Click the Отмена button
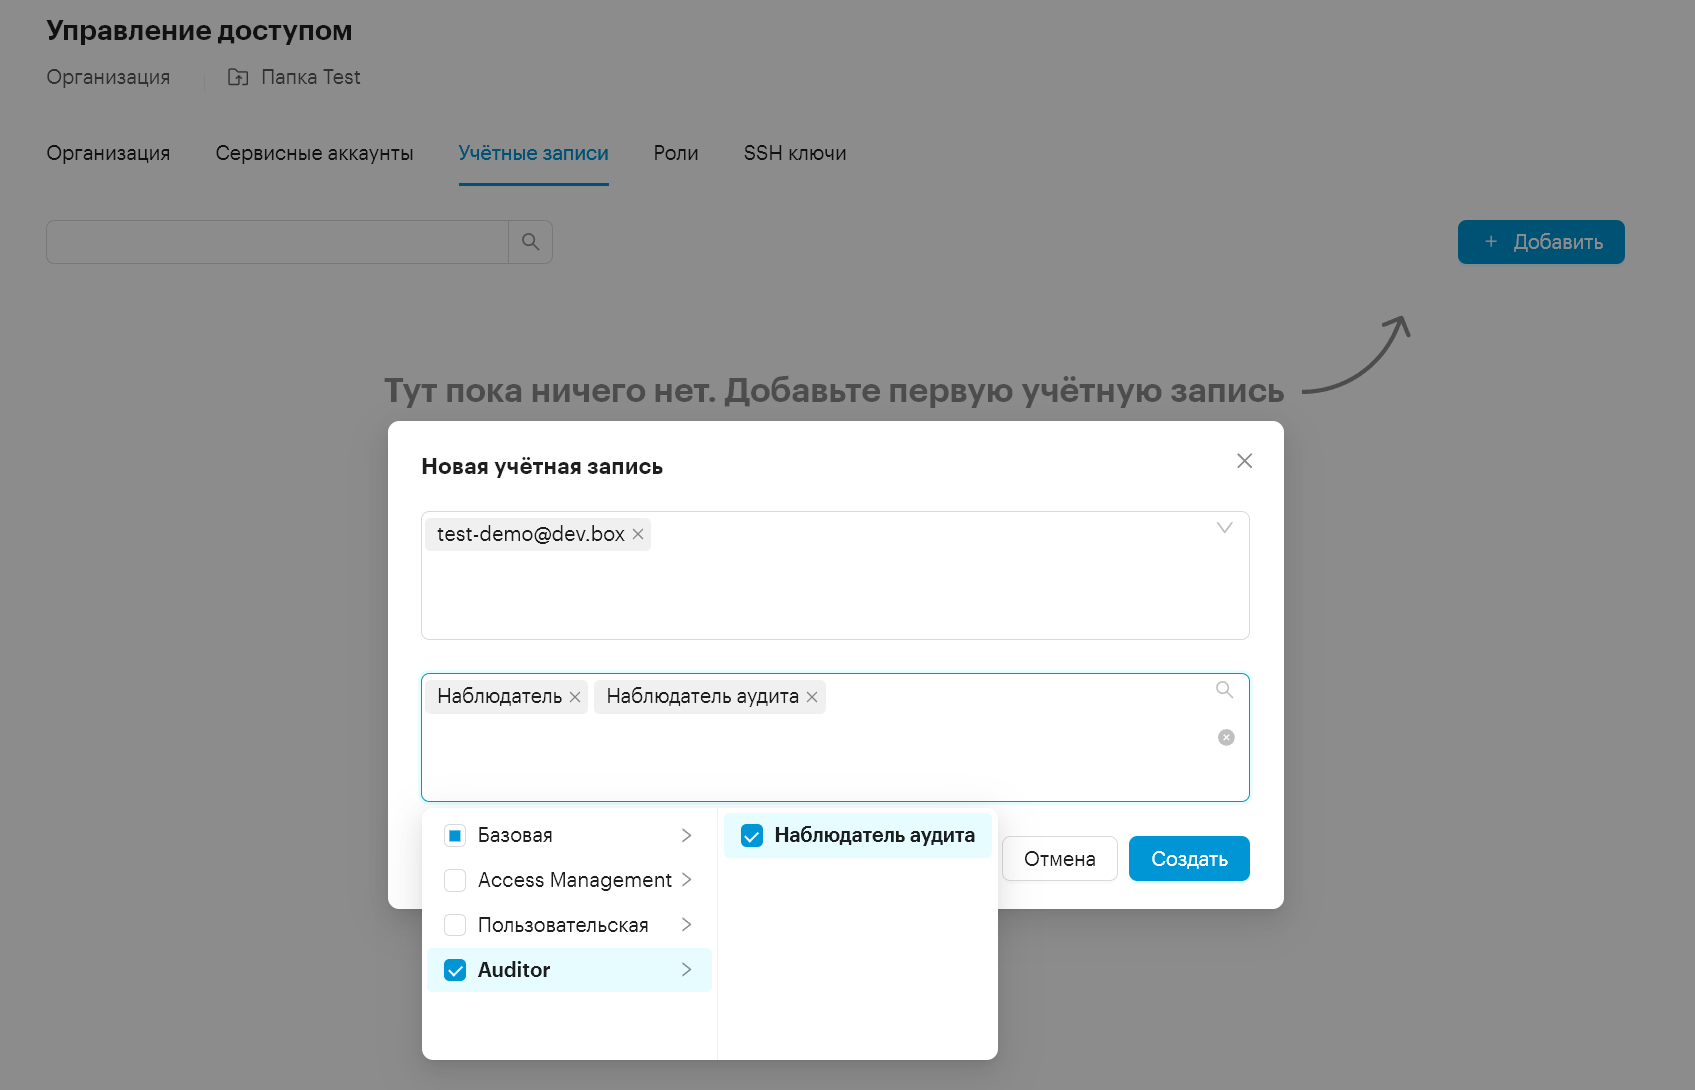This screenshot has width=1695, height=1090. [1059, 859]
